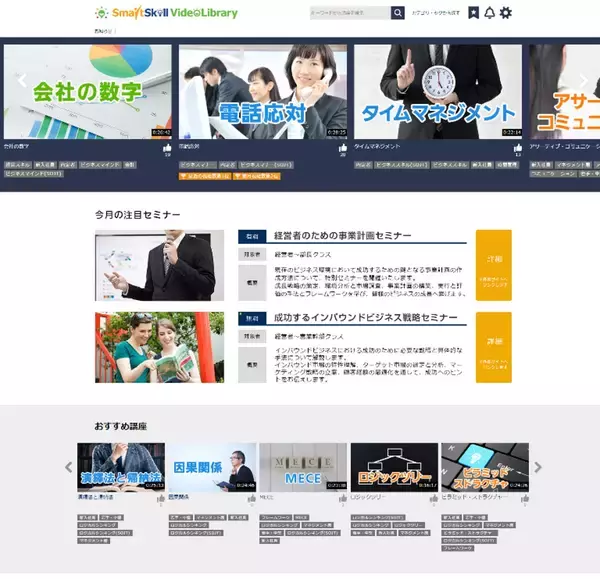Click the ピラミッド・ストラクチャー title below its thumbnail

point(474,497)
